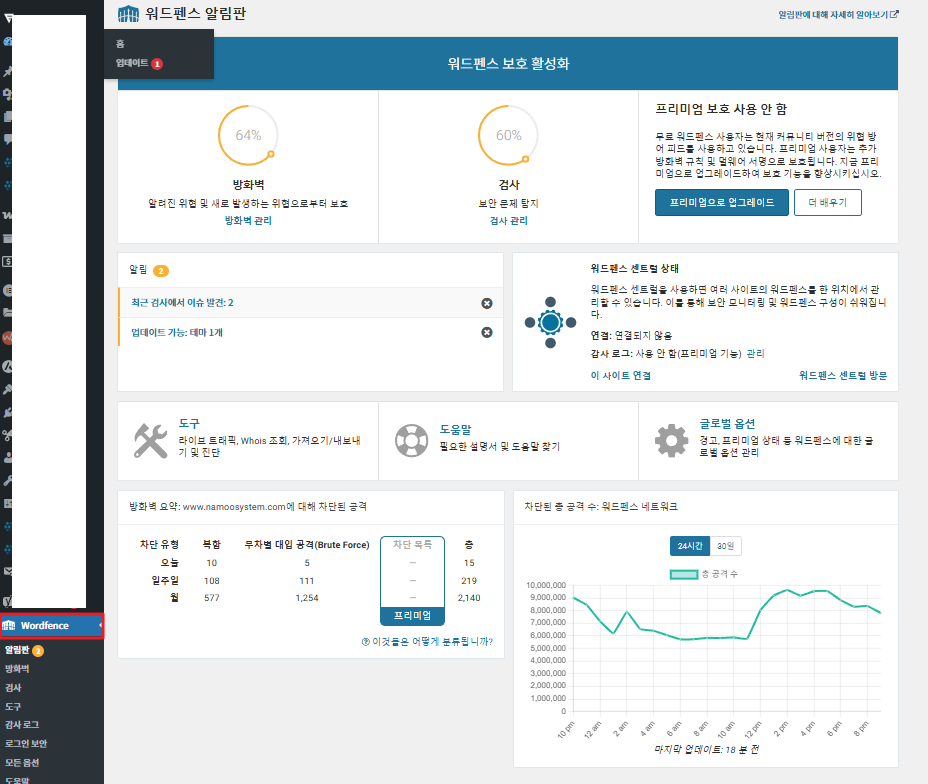Click the 프리미엄 button under 차단 목록

(413, 615)
